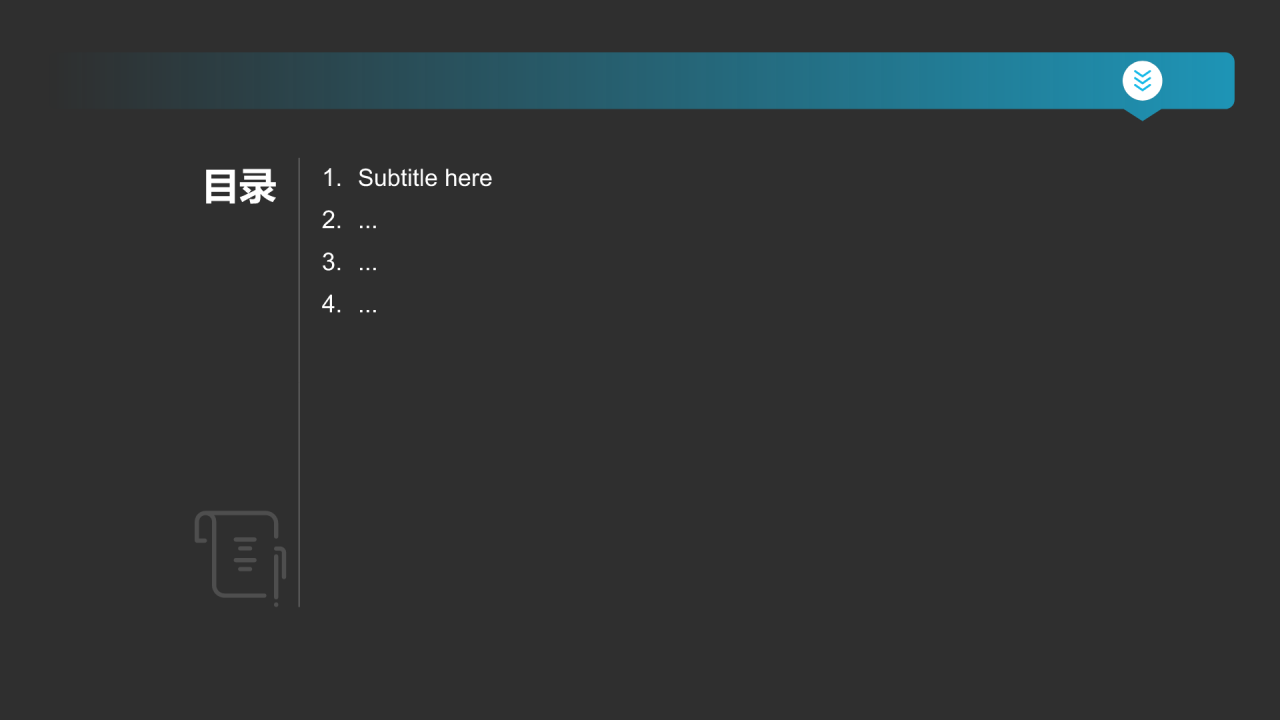Select the scroll document icon at lower left
This screenshot has width=1280, height=720.
[240, 557]
